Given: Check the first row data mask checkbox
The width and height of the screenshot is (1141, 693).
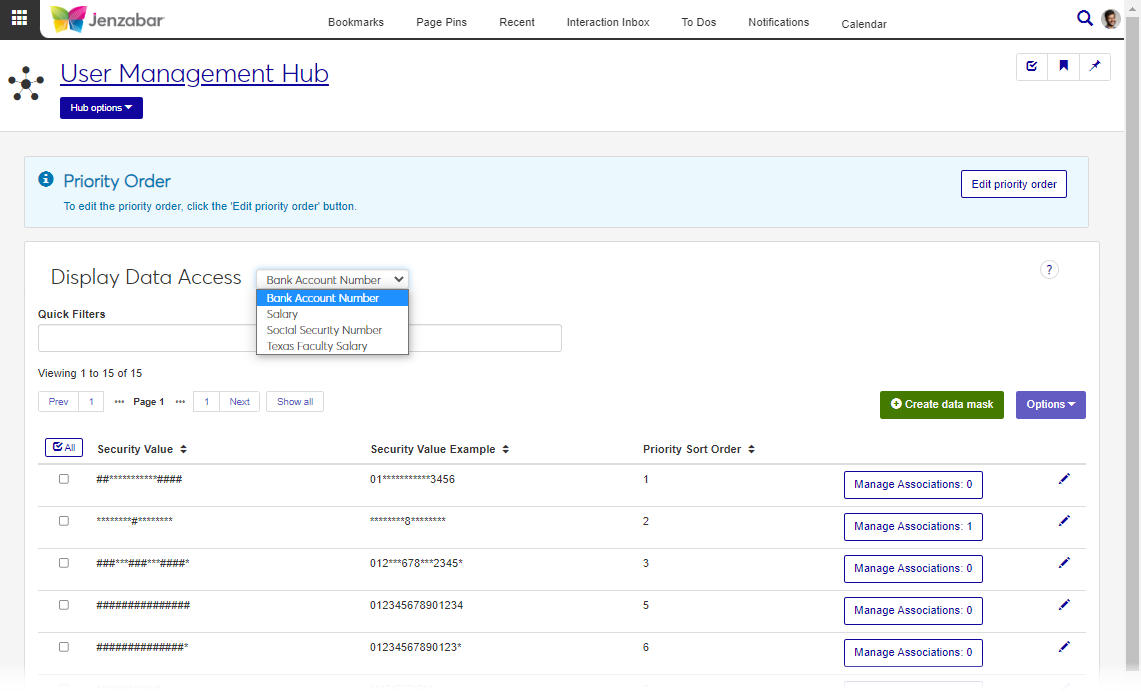Looking at the screenshot, I should 64,479.
